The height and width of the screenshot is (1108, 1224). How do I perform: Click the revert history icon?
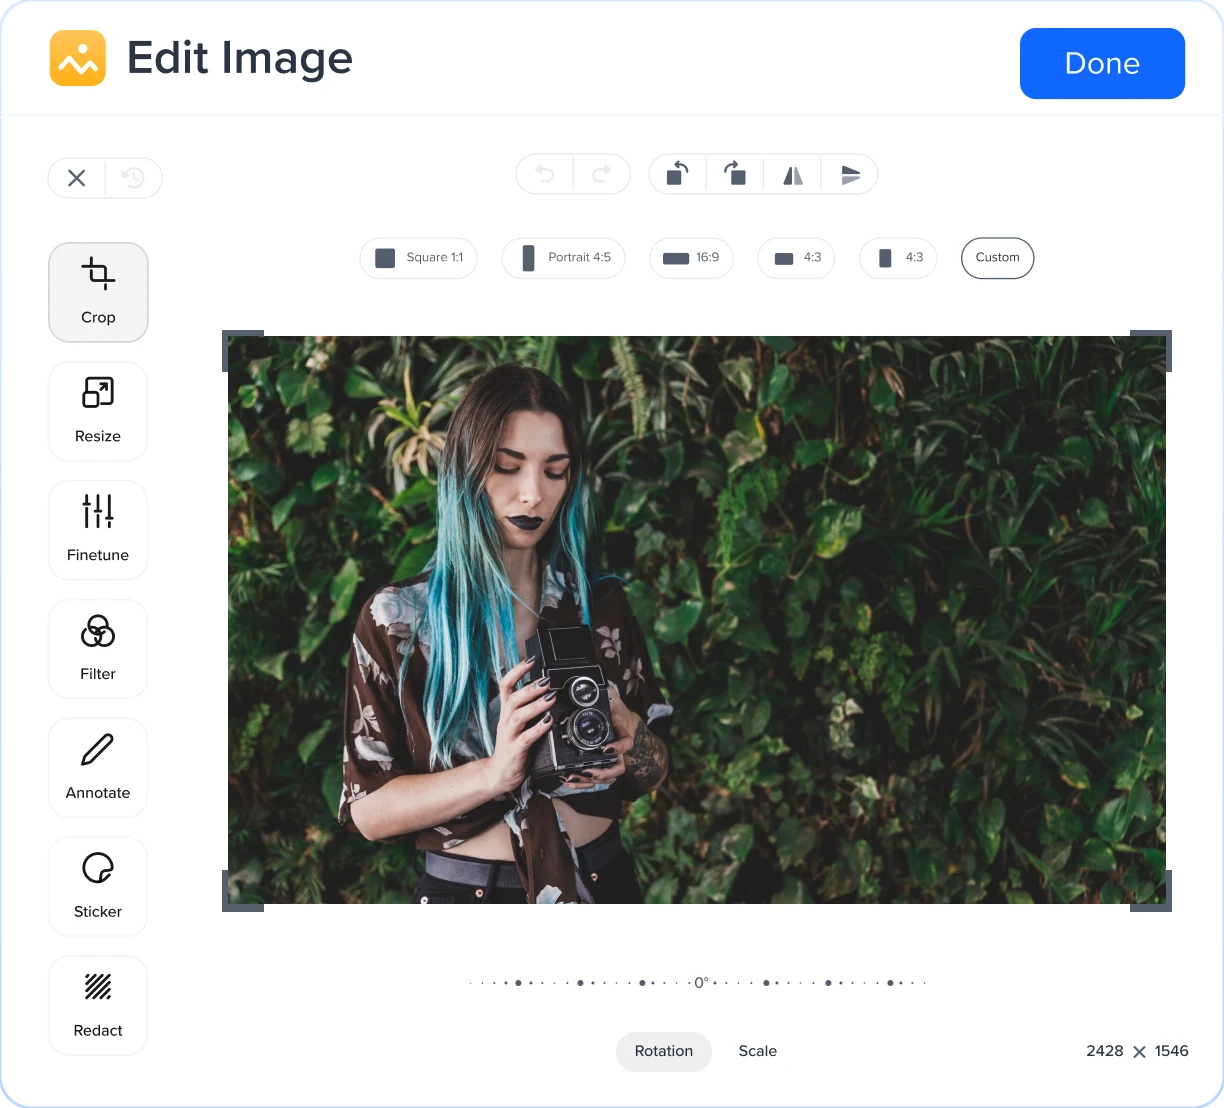(133, 178)
